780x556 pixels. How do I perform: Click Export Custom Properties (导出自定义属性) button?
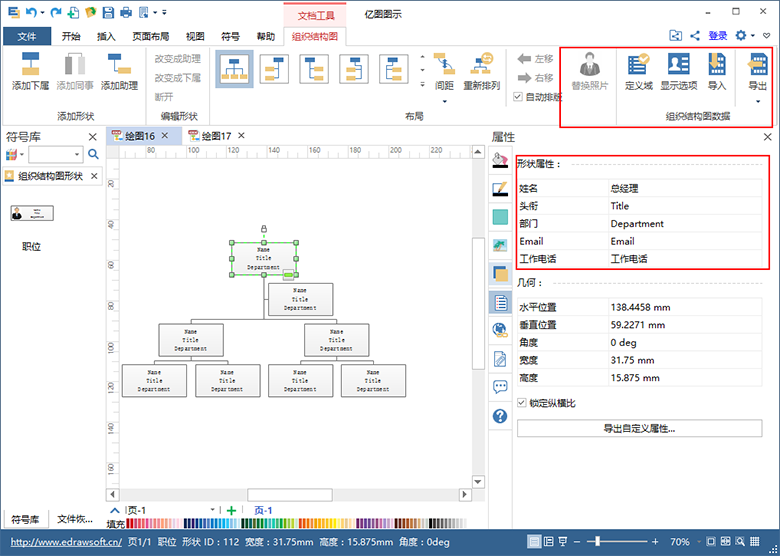point(639,428)
